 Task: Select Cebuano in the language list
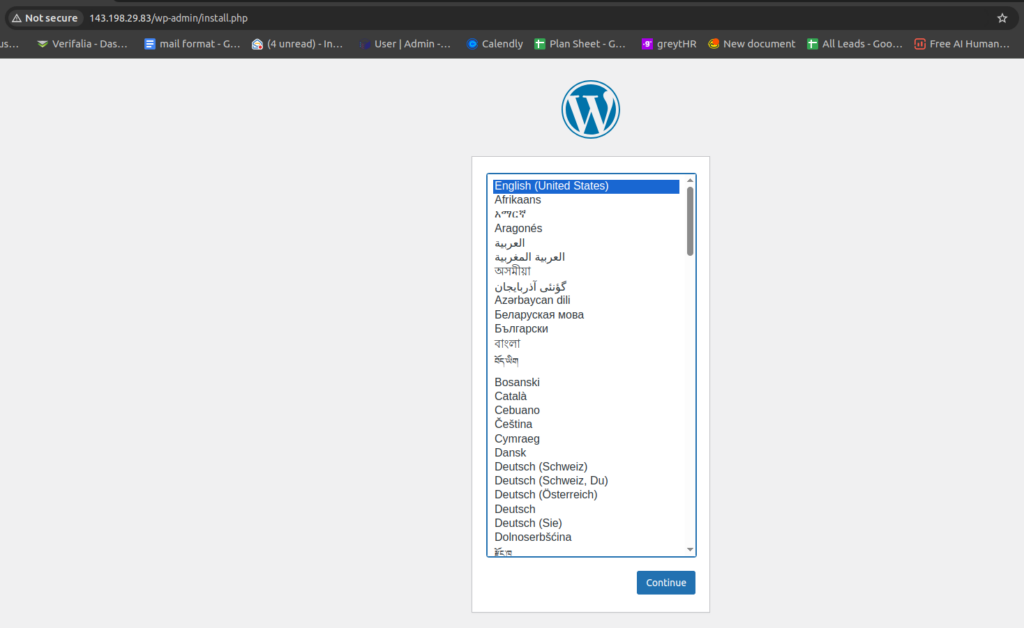pos(586,411)
